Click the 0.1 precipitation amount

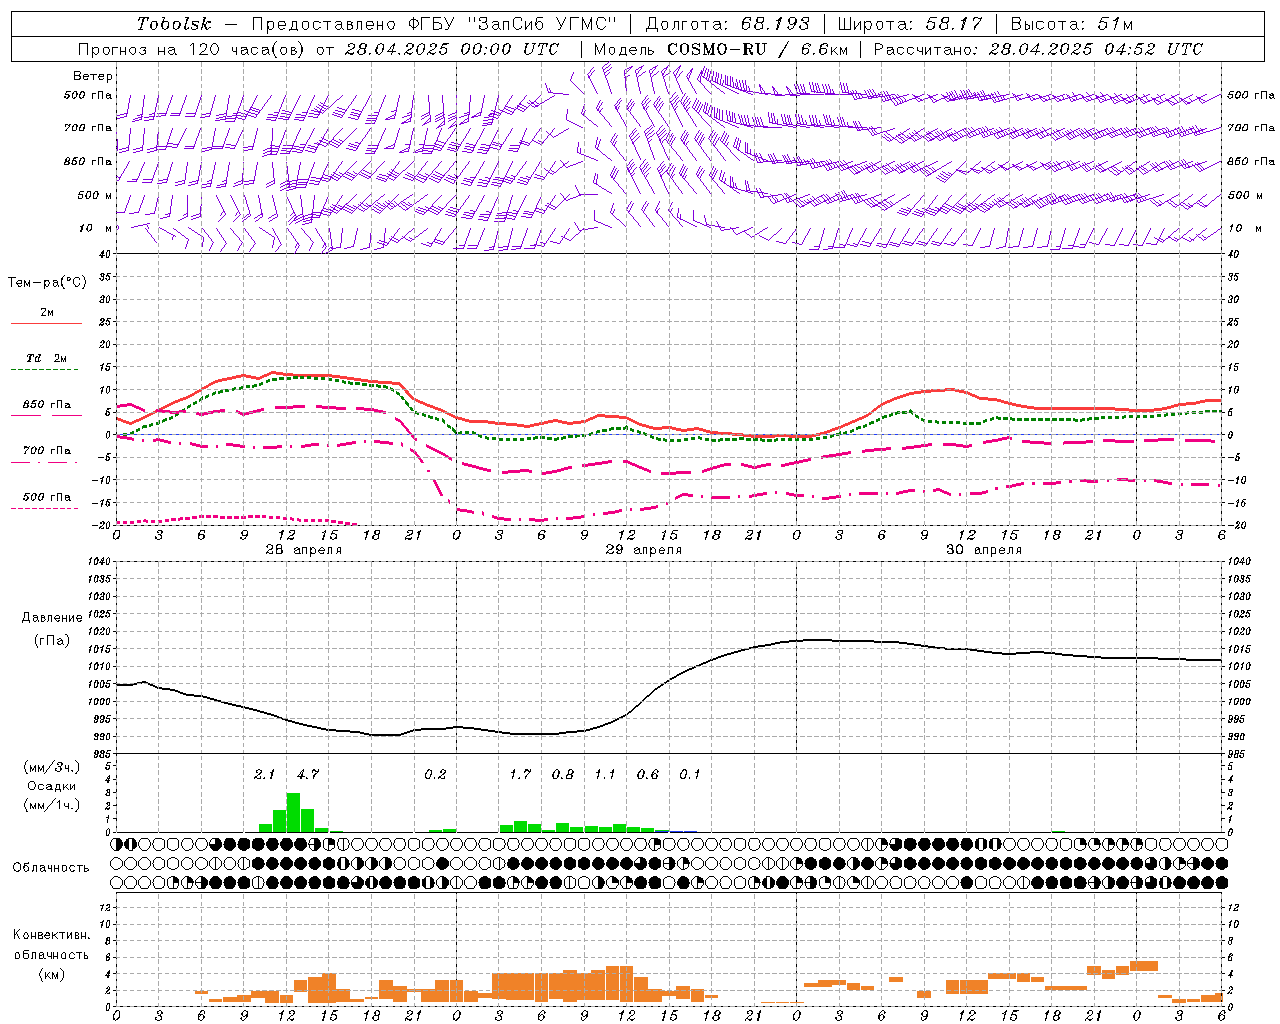coord(690,775)
